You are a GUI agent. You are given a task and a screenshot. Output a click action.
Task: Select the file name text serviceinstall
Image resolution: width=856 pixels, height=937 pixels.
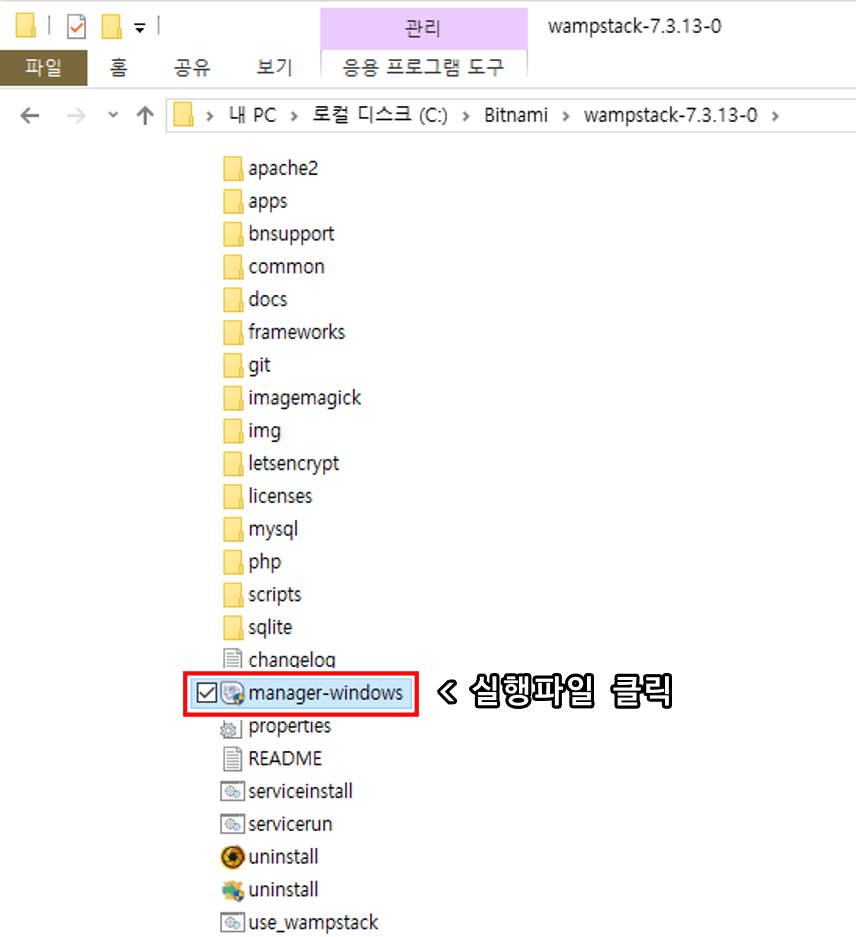[x=301, y=792]
